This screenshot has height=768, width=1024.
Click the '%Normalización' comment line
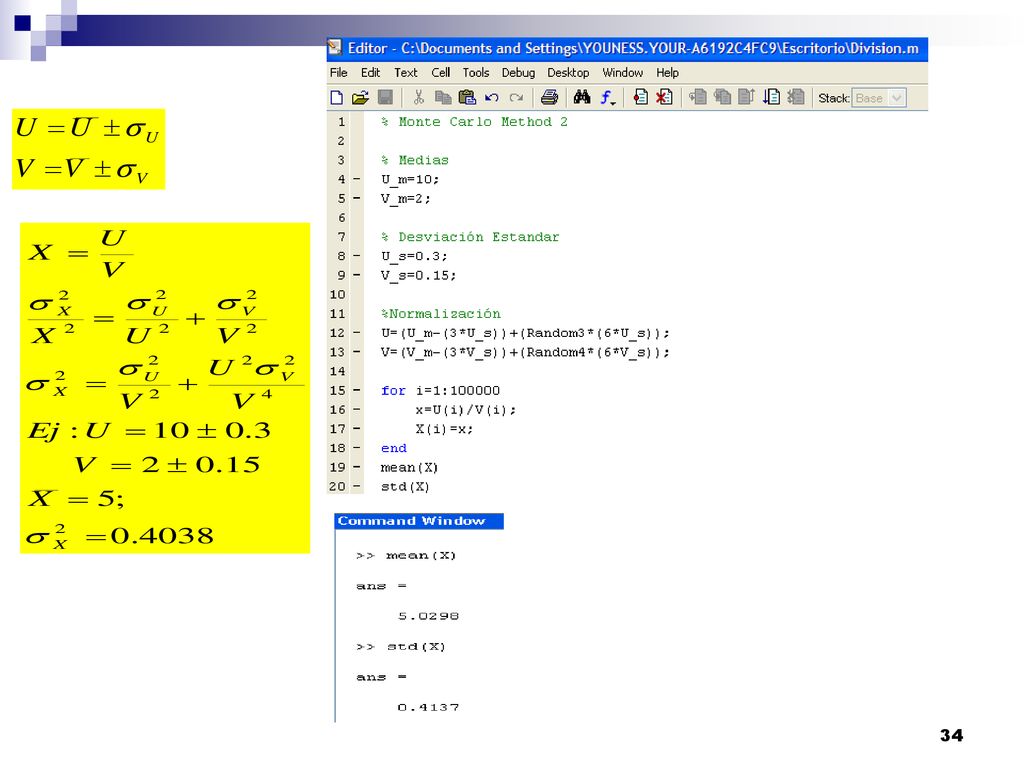tap(441, 313)
